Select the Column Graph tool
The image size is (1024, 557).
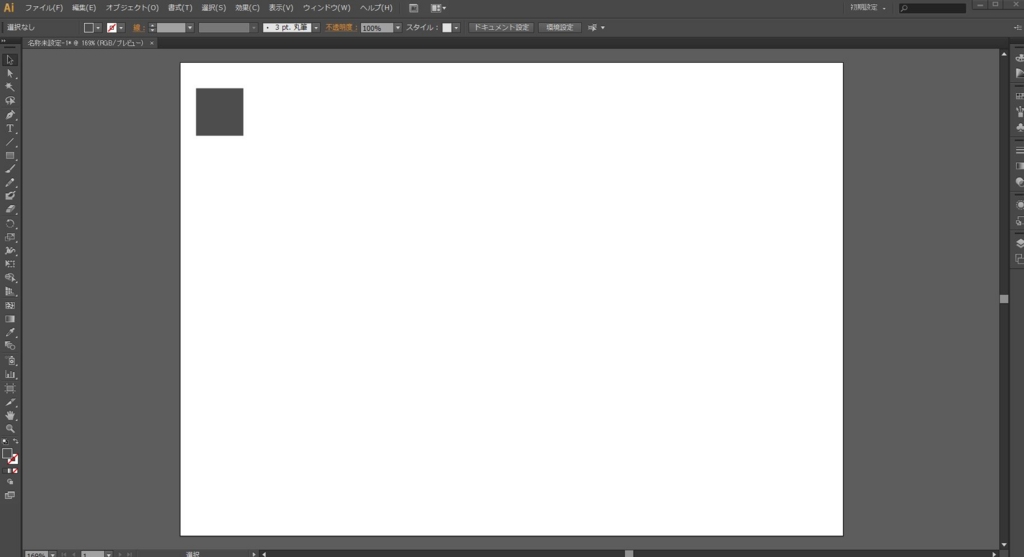click(x=10, y=375)
